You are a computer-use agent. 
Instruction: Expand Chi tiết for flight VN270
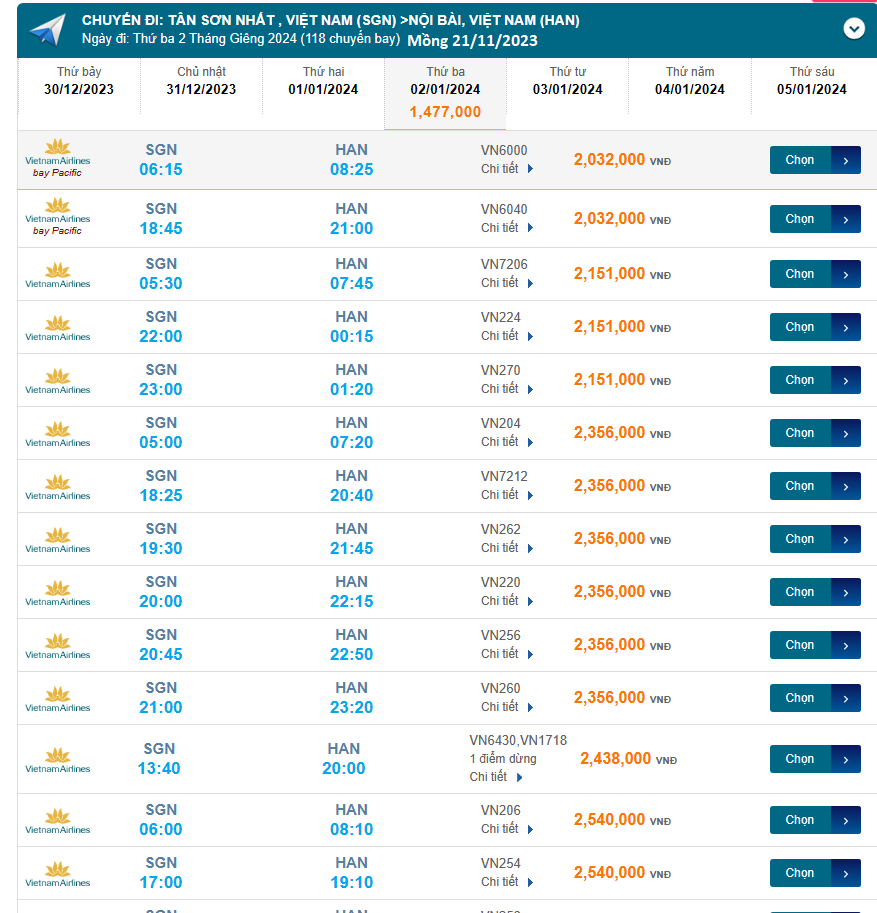(507, 389)
